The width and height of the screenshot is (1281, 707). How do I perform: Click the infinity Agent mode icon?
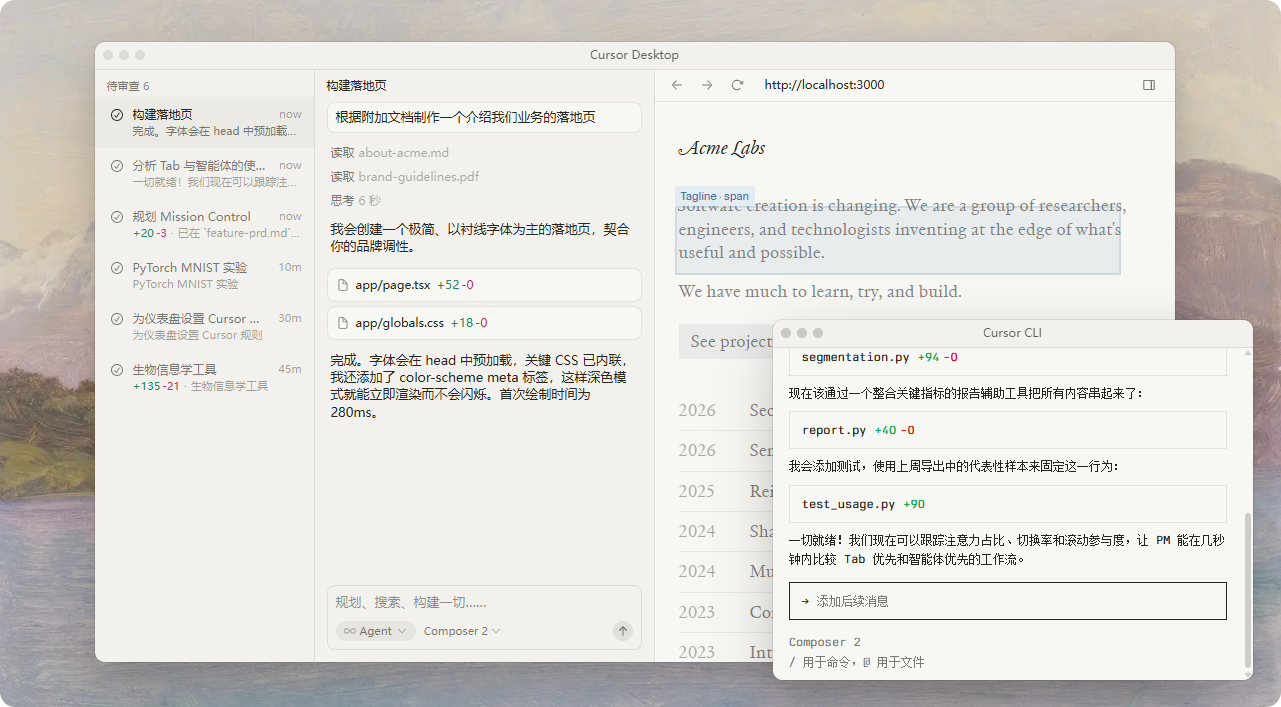[350, 631]
